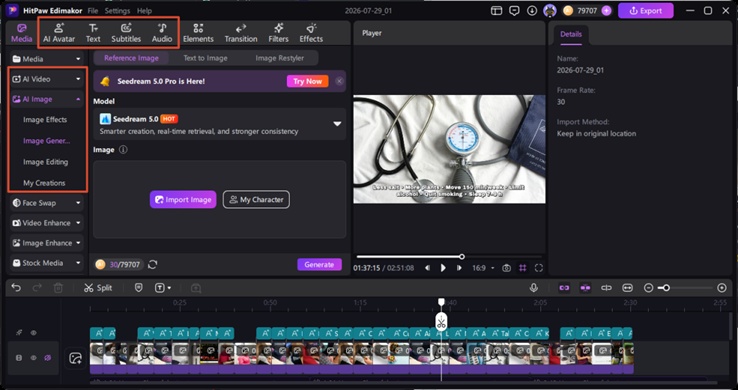Redo the last timeline action

coord(37,287)
